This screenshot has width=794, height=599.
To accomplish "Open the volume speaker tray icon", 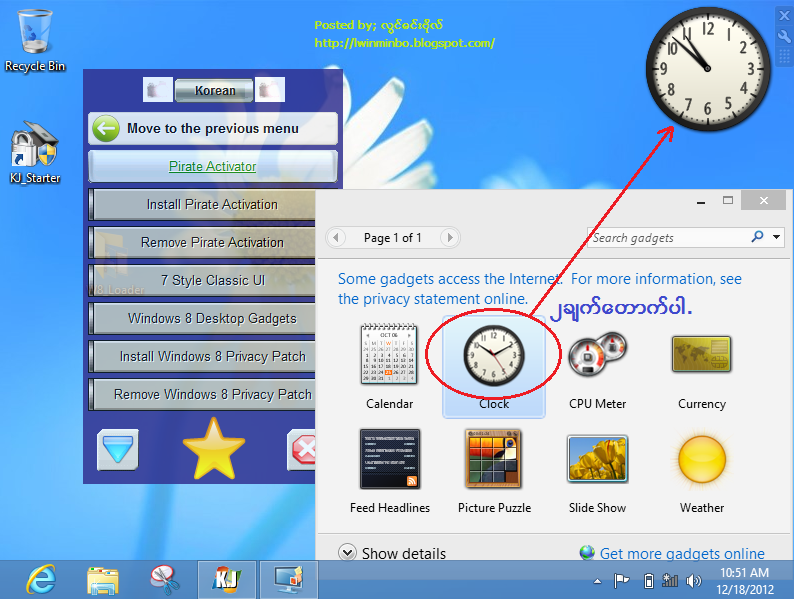I will tap(693, 581).
